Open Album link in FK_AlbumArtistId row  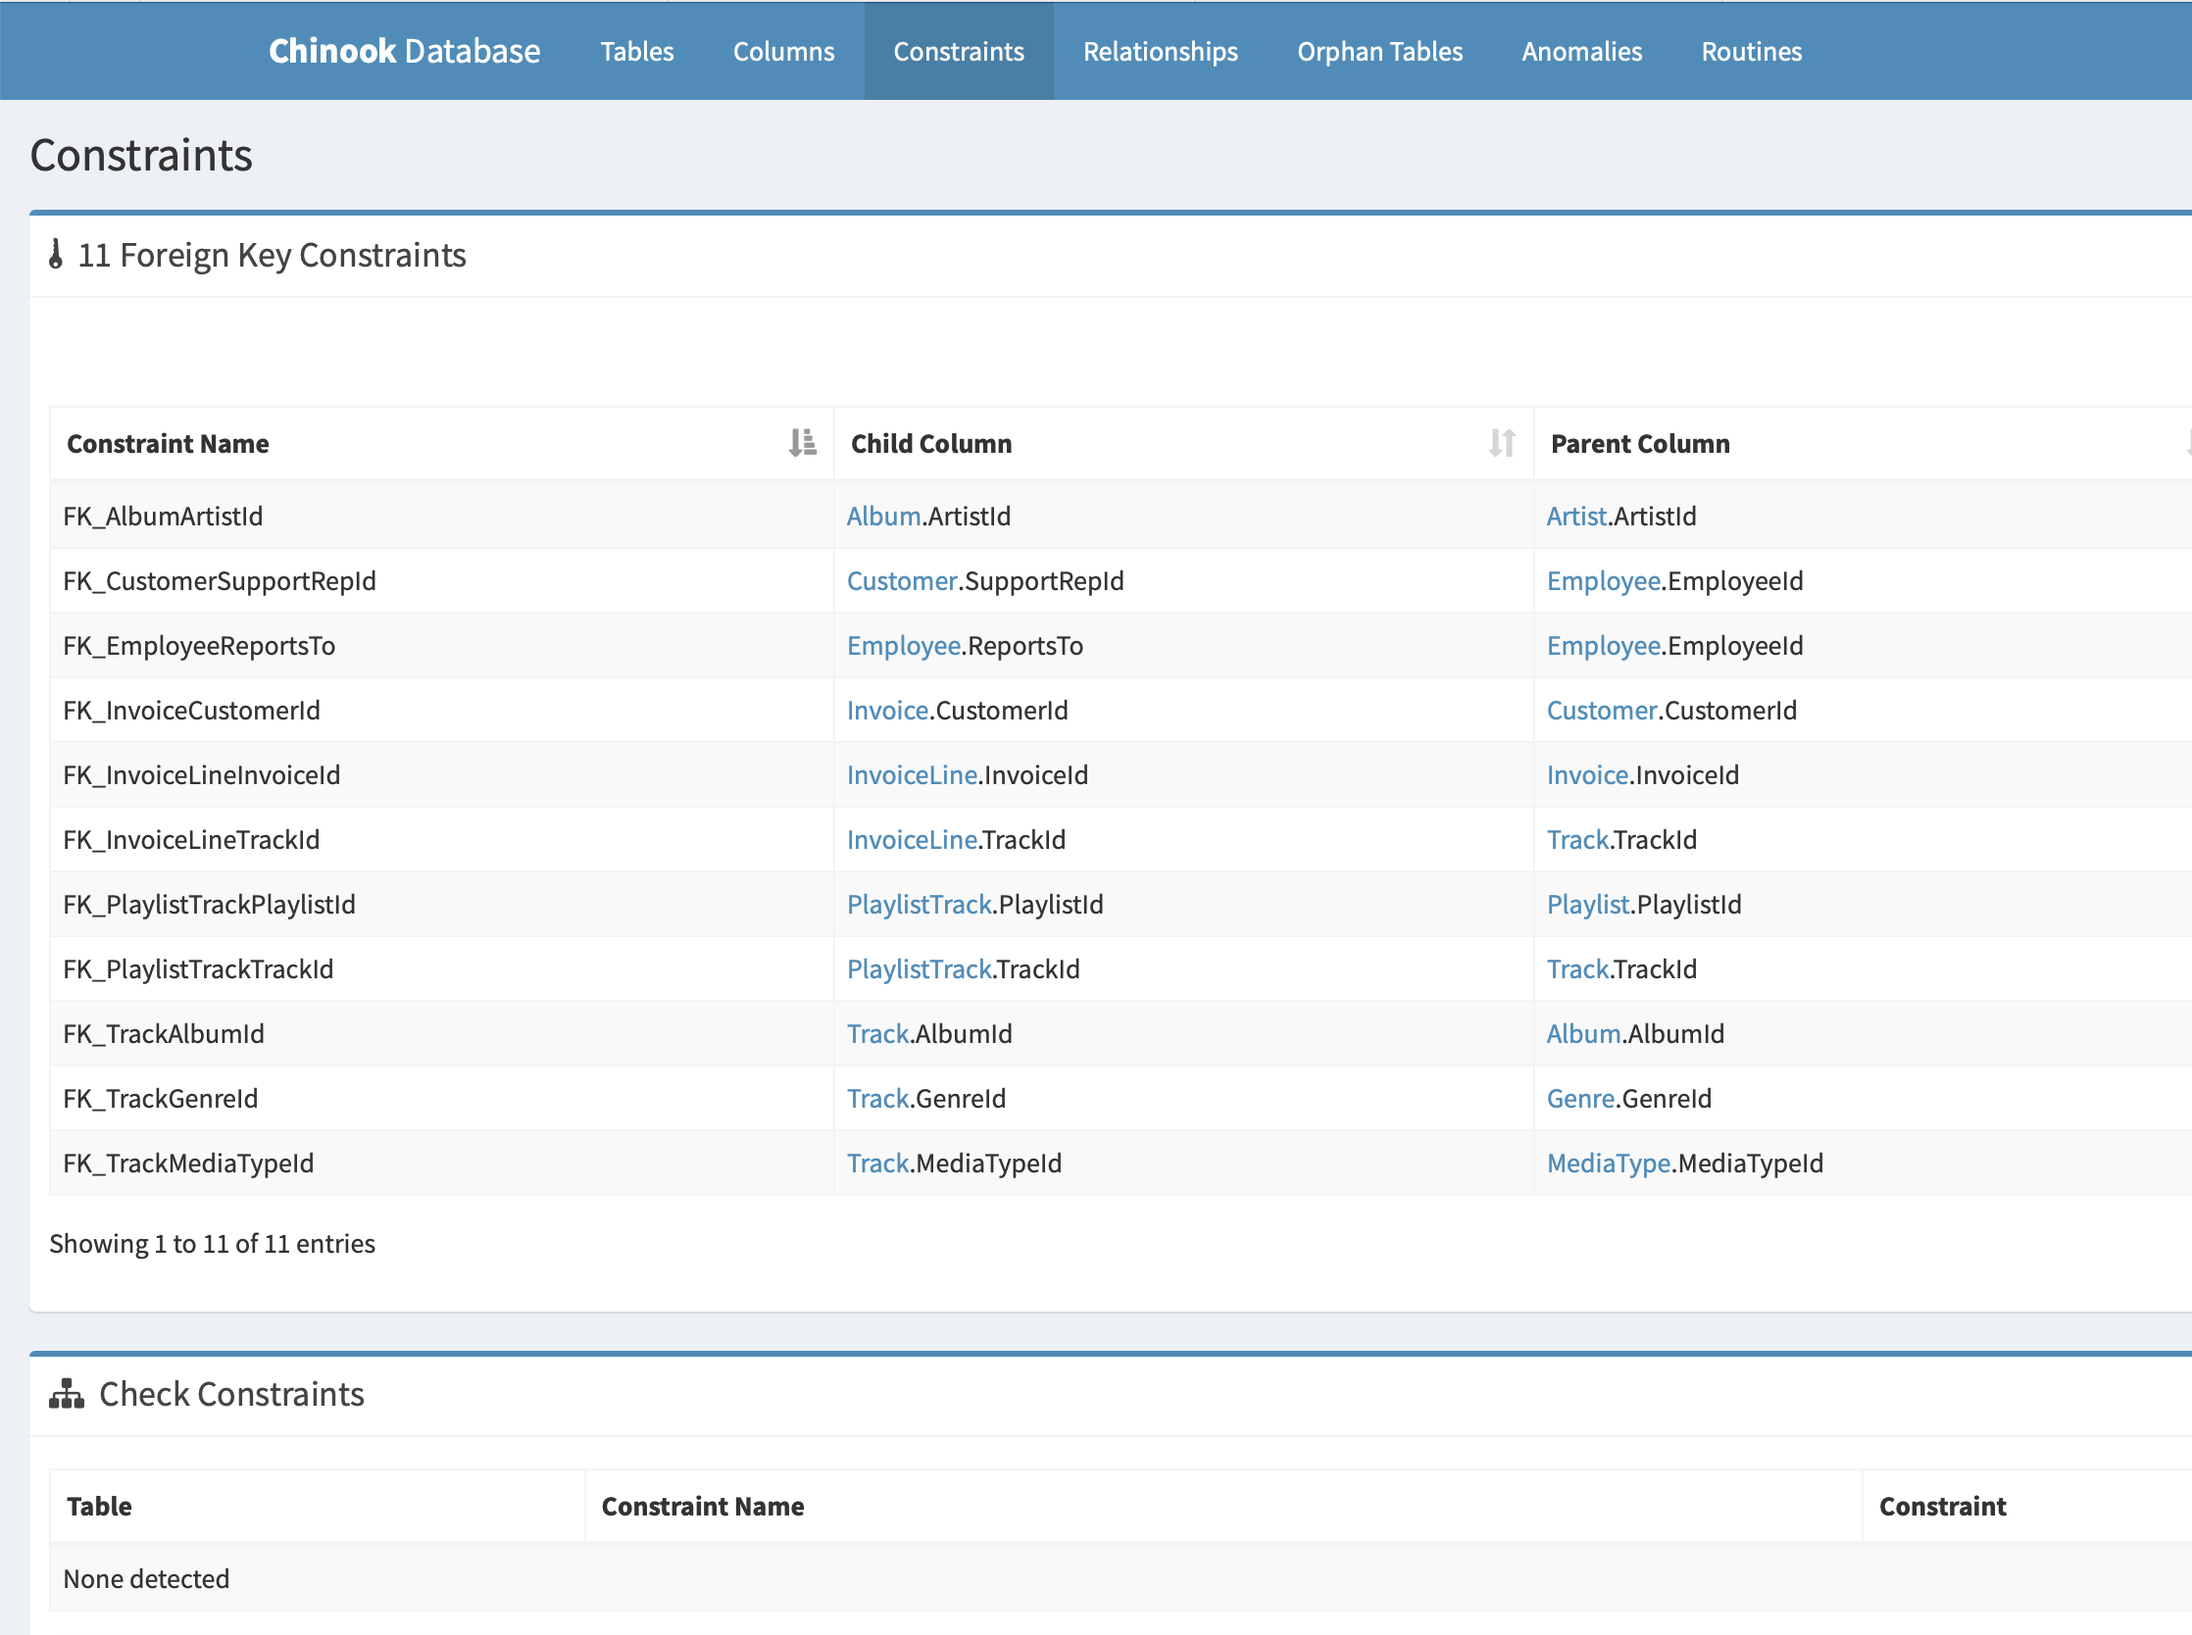coord(883,516)
